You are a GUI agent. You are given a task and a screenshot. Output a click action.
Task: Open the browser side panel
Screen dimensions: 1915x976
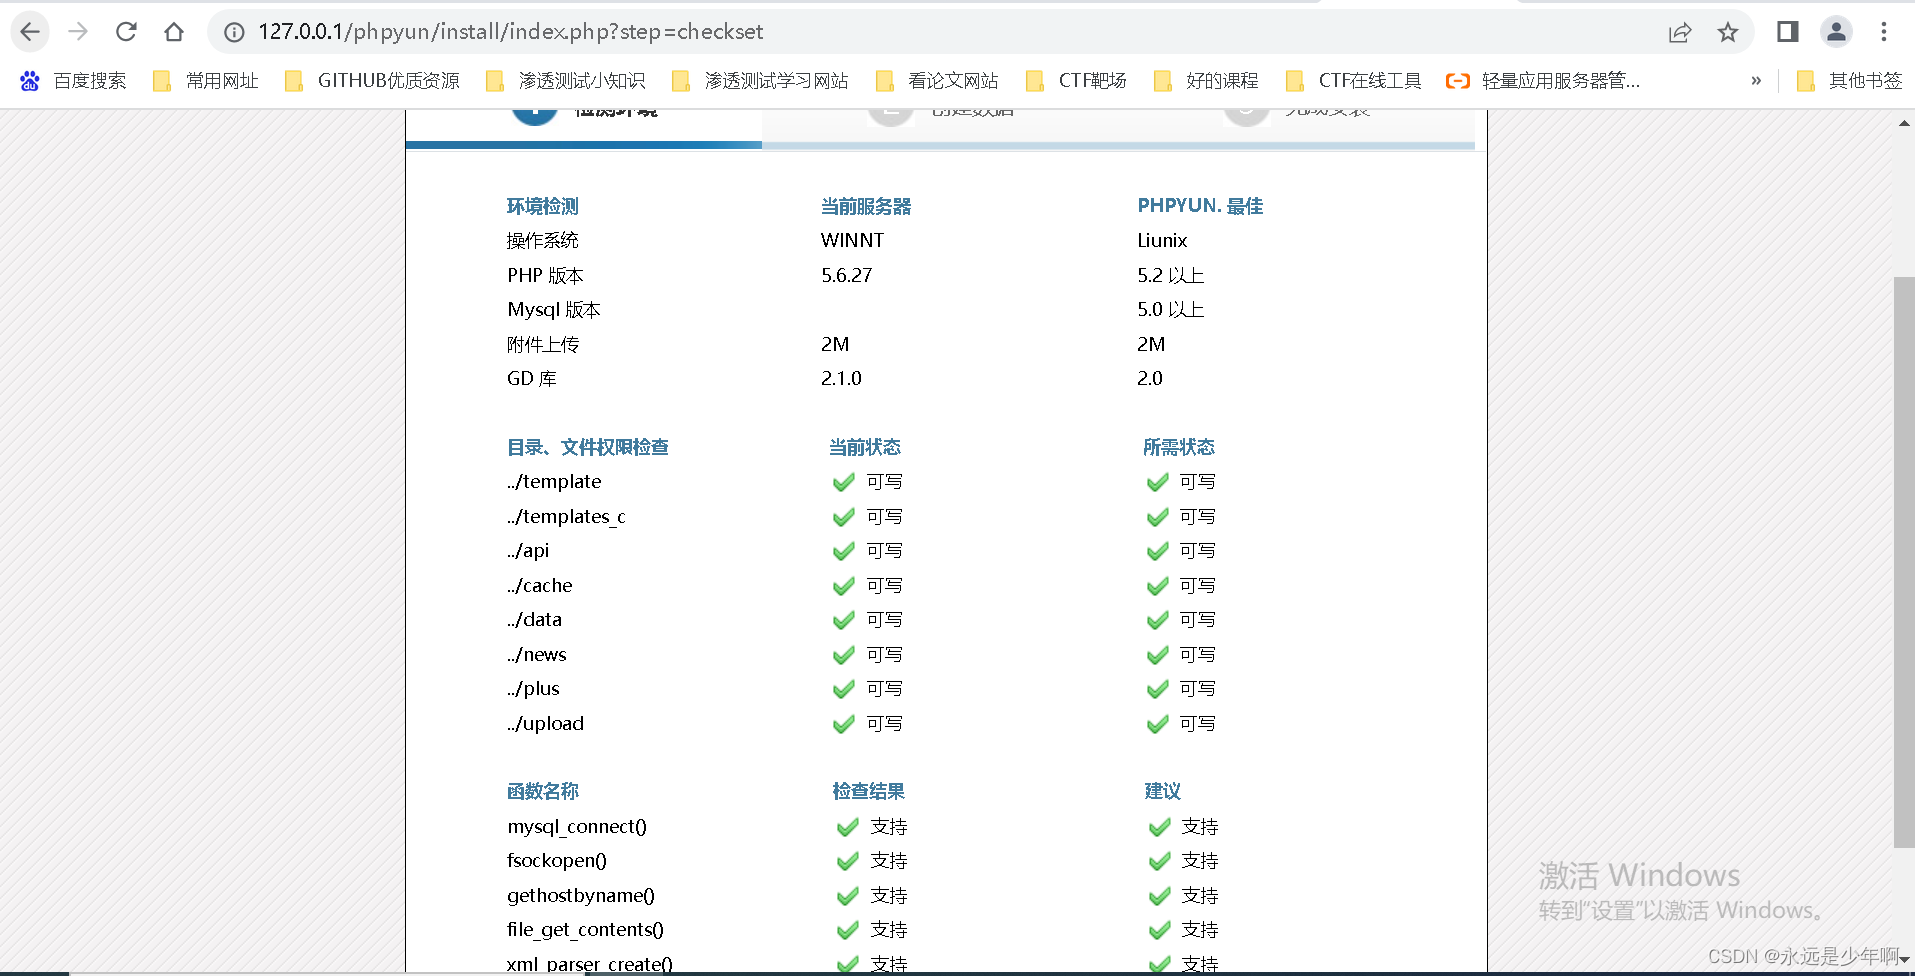pyautogui.click(x=1788, y=32)
